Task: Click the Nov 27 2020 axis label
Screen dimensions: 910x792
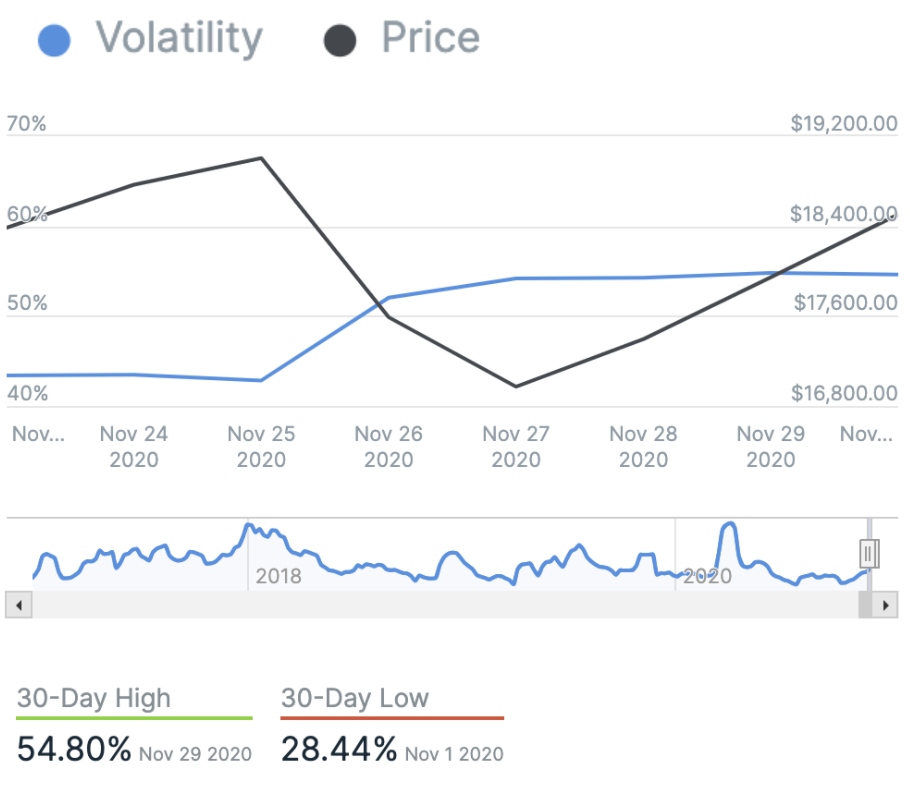Action: coord(516,447)
